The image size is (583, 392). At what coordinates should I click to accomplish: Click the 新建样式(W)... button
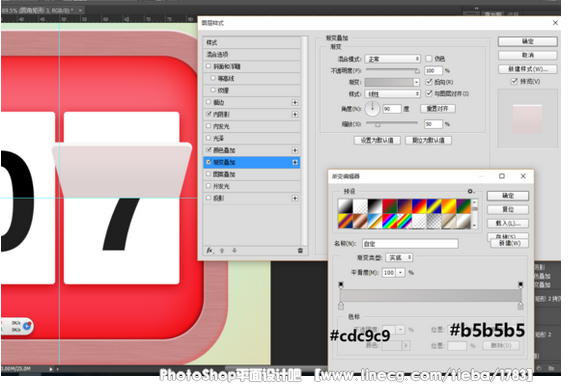pyautogui.click(x=528, y=69)
